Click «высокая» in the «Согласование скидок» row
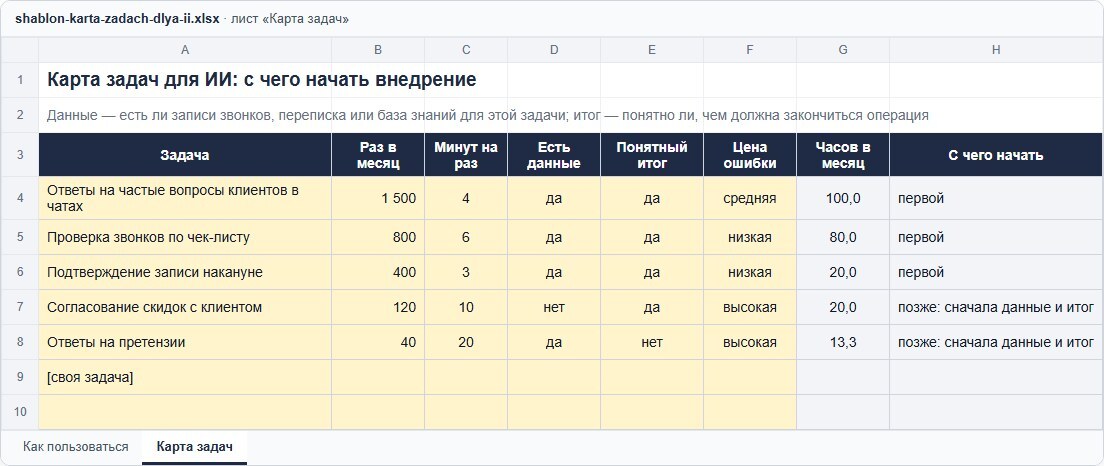The width and height of the screenshot is (1104, 466). [750, 308]
